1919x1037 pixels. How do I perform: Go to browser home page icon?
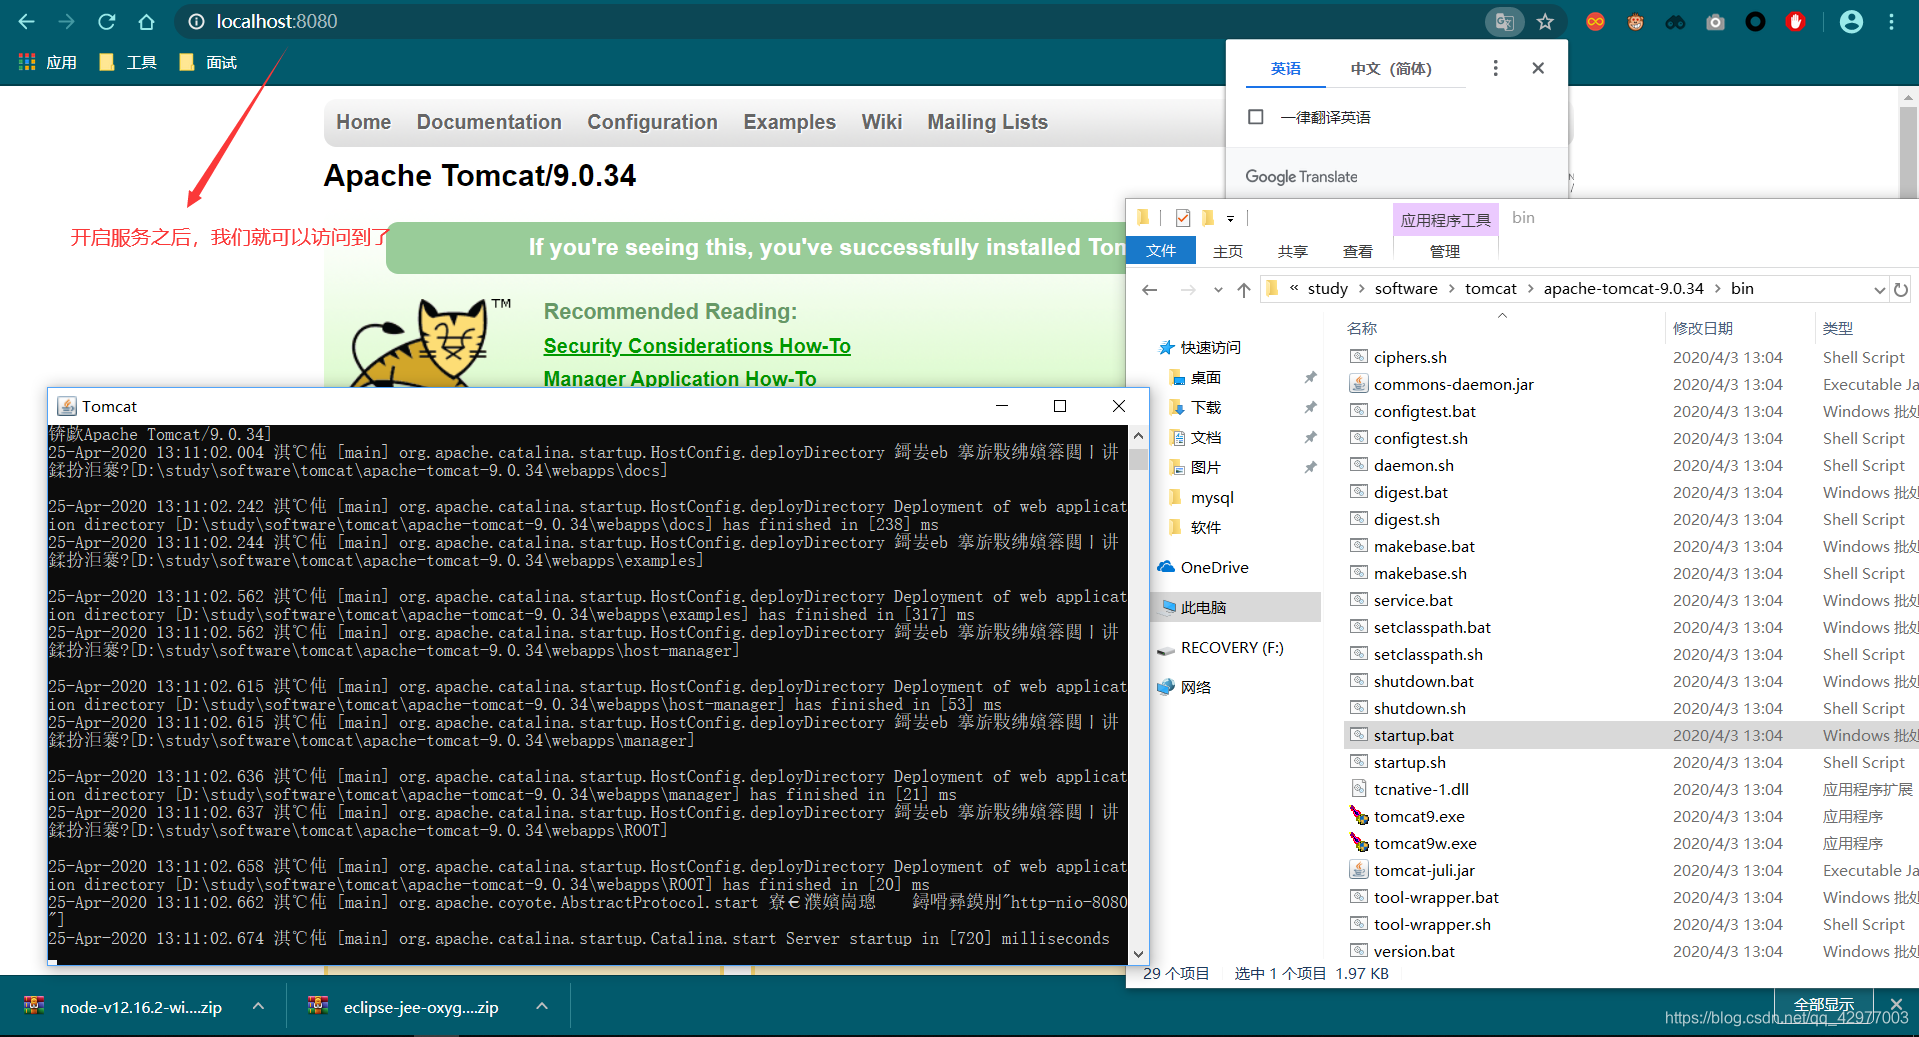click(x=146, y=21)
